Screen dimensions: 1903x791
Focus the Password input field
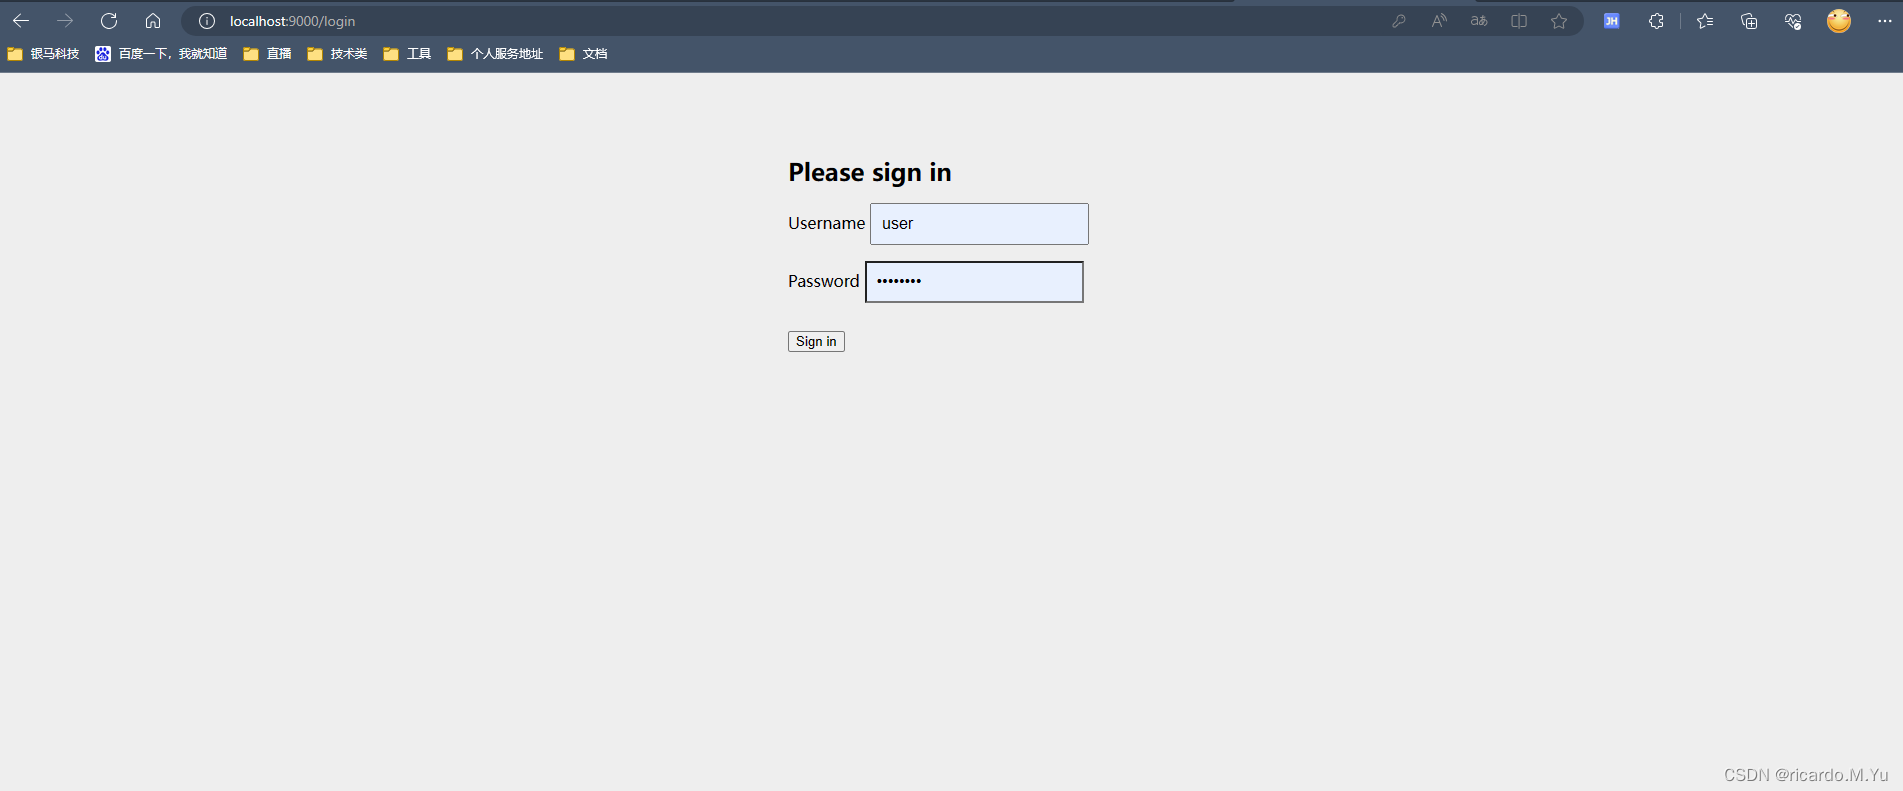pos(974,282)
